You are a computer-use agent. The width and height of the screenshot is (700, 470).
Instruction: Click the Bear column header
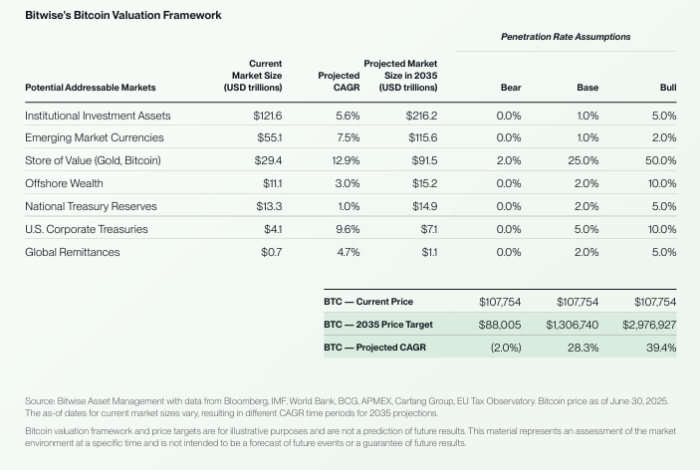point(510,88)
